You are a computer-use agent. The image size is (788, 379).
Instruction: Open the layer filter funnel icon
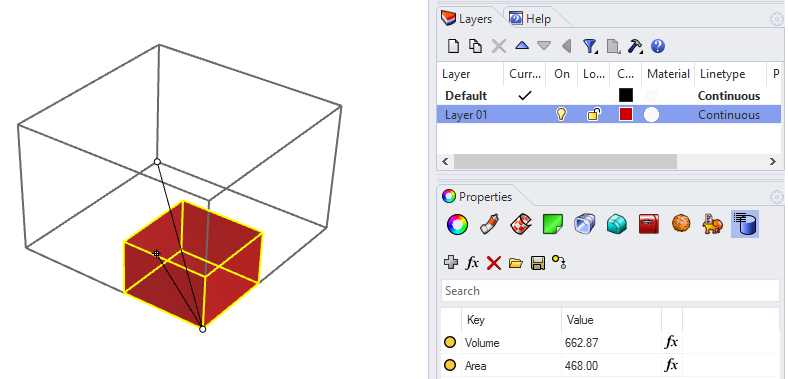coord(589,46)
